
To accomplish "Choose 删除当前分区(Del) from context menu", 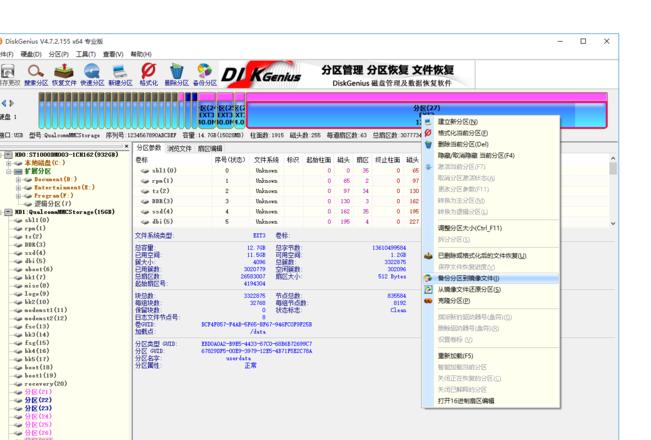I will tap(491, 144).
